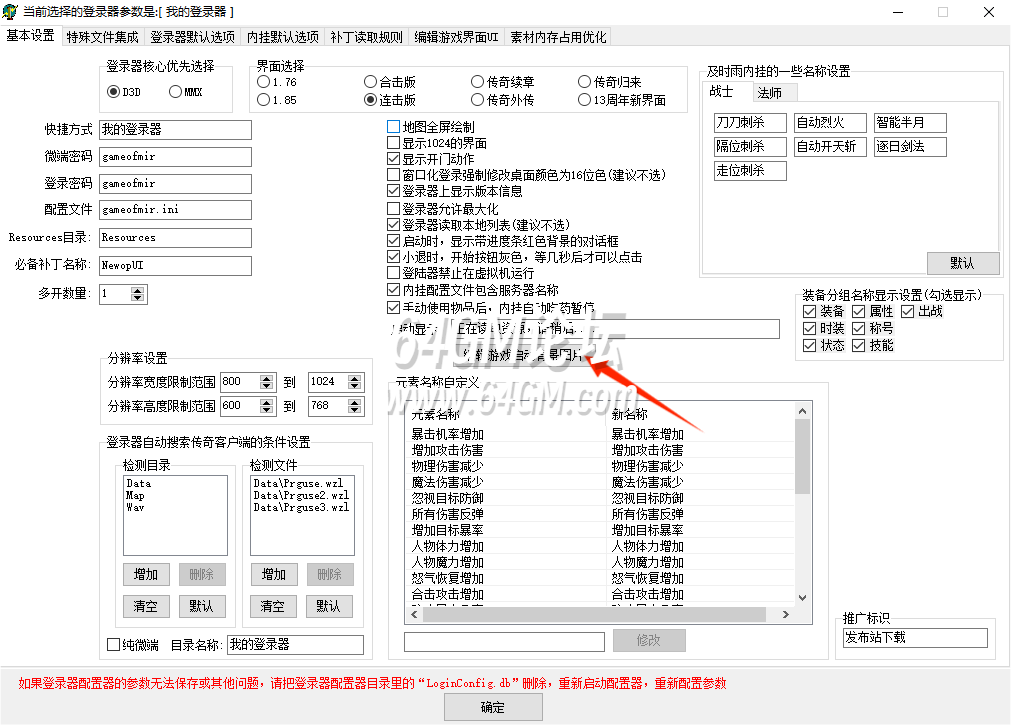The image size is (1011, 725).
Task: Click the 自动烈火 name field
Action: click(x=830, y=123)
